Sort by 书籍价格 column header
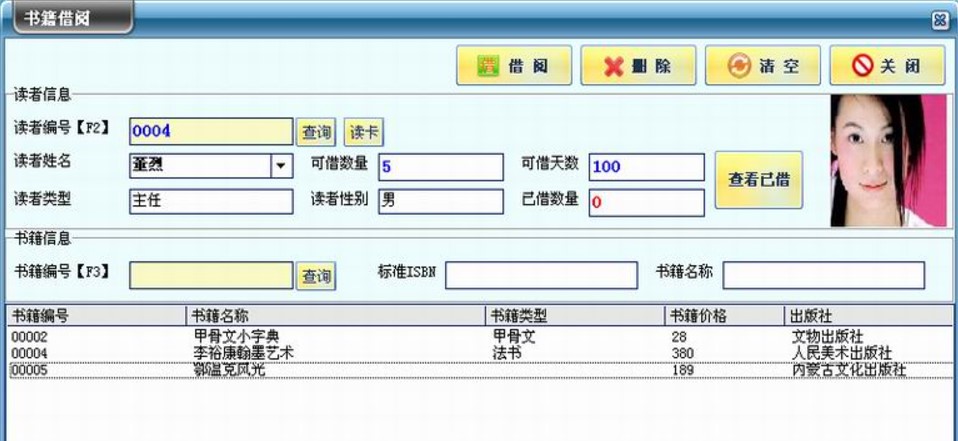Image resolution: width=958 pixels, height=441 pixels. 725,316
